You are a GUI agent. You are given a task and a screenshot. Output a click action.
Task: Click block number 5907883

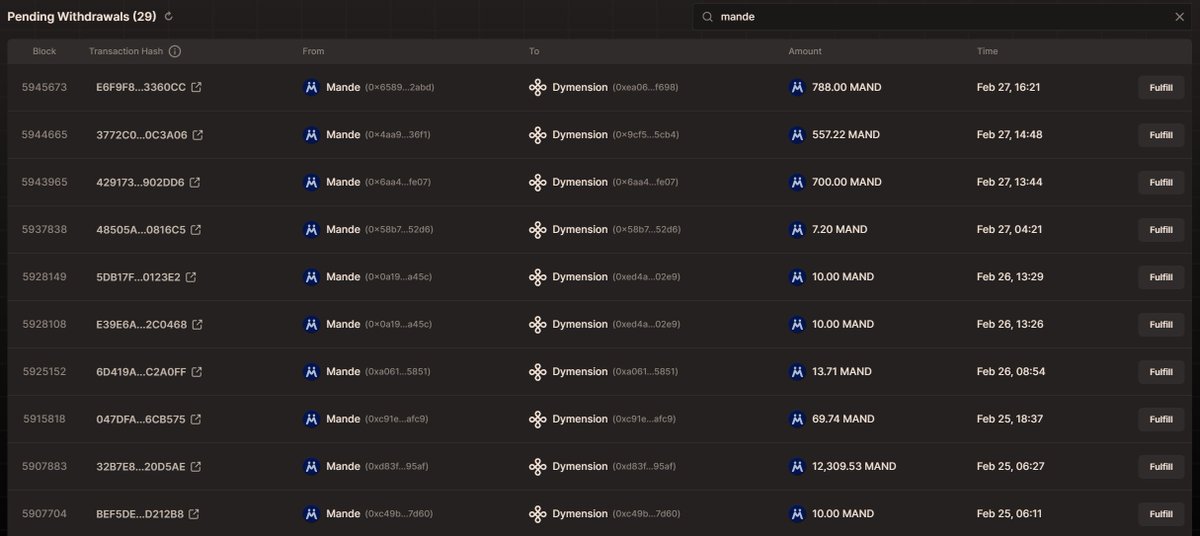tap(45, 467)
